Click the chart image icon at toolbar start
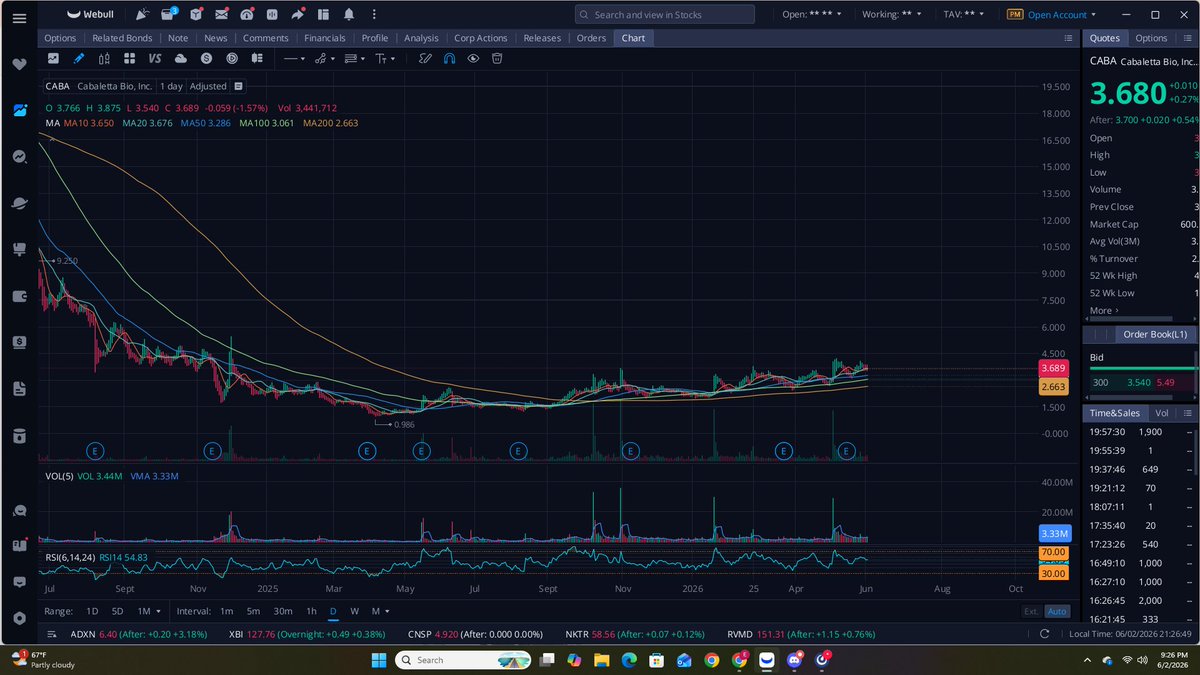Image resolution: width=1200 pixels, height=675 pixels. tap(53, 59)
